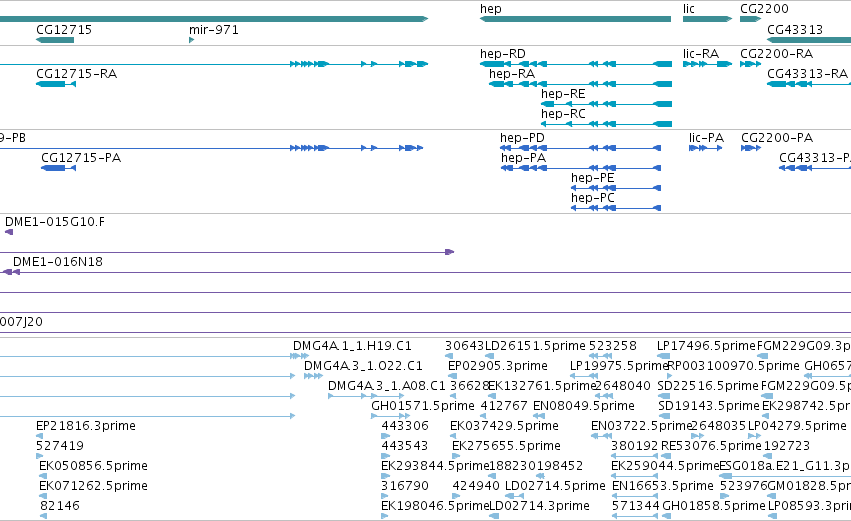This screenshot has width=851, height=521.
Task: Open EST LP19975.5prime
Action: [619, 366]
